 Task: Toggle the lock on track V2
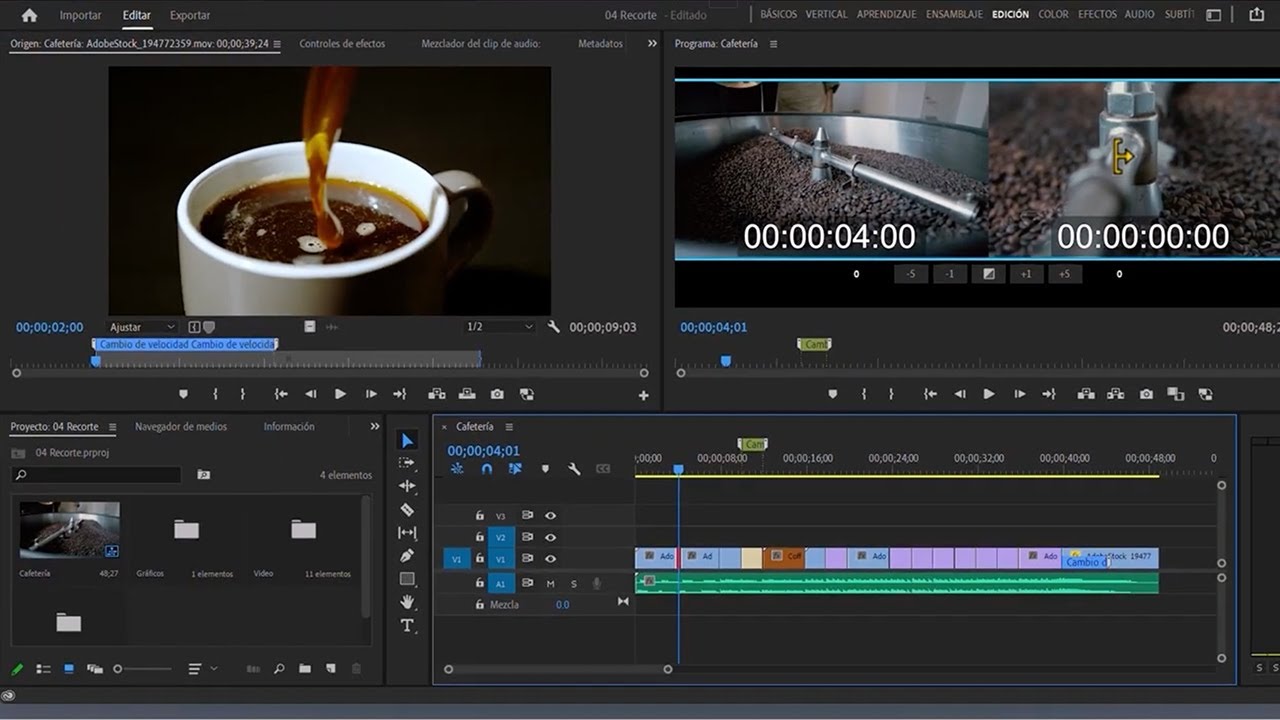[x=480, y=537]
